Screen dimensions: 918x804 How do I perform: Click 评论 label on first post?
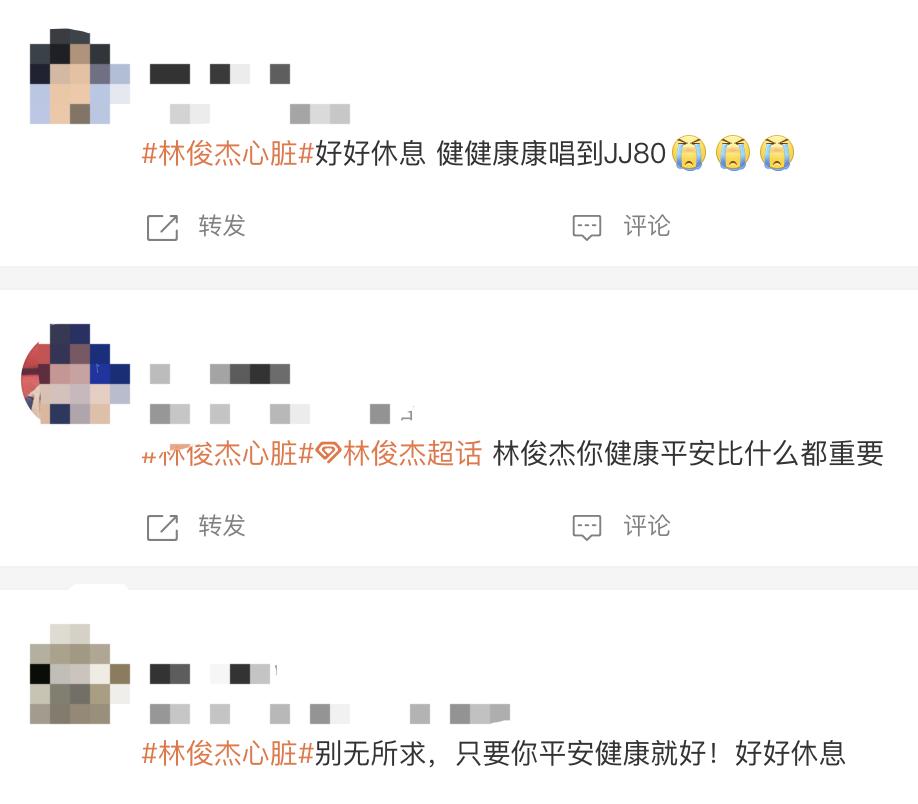tap(647, 226)
